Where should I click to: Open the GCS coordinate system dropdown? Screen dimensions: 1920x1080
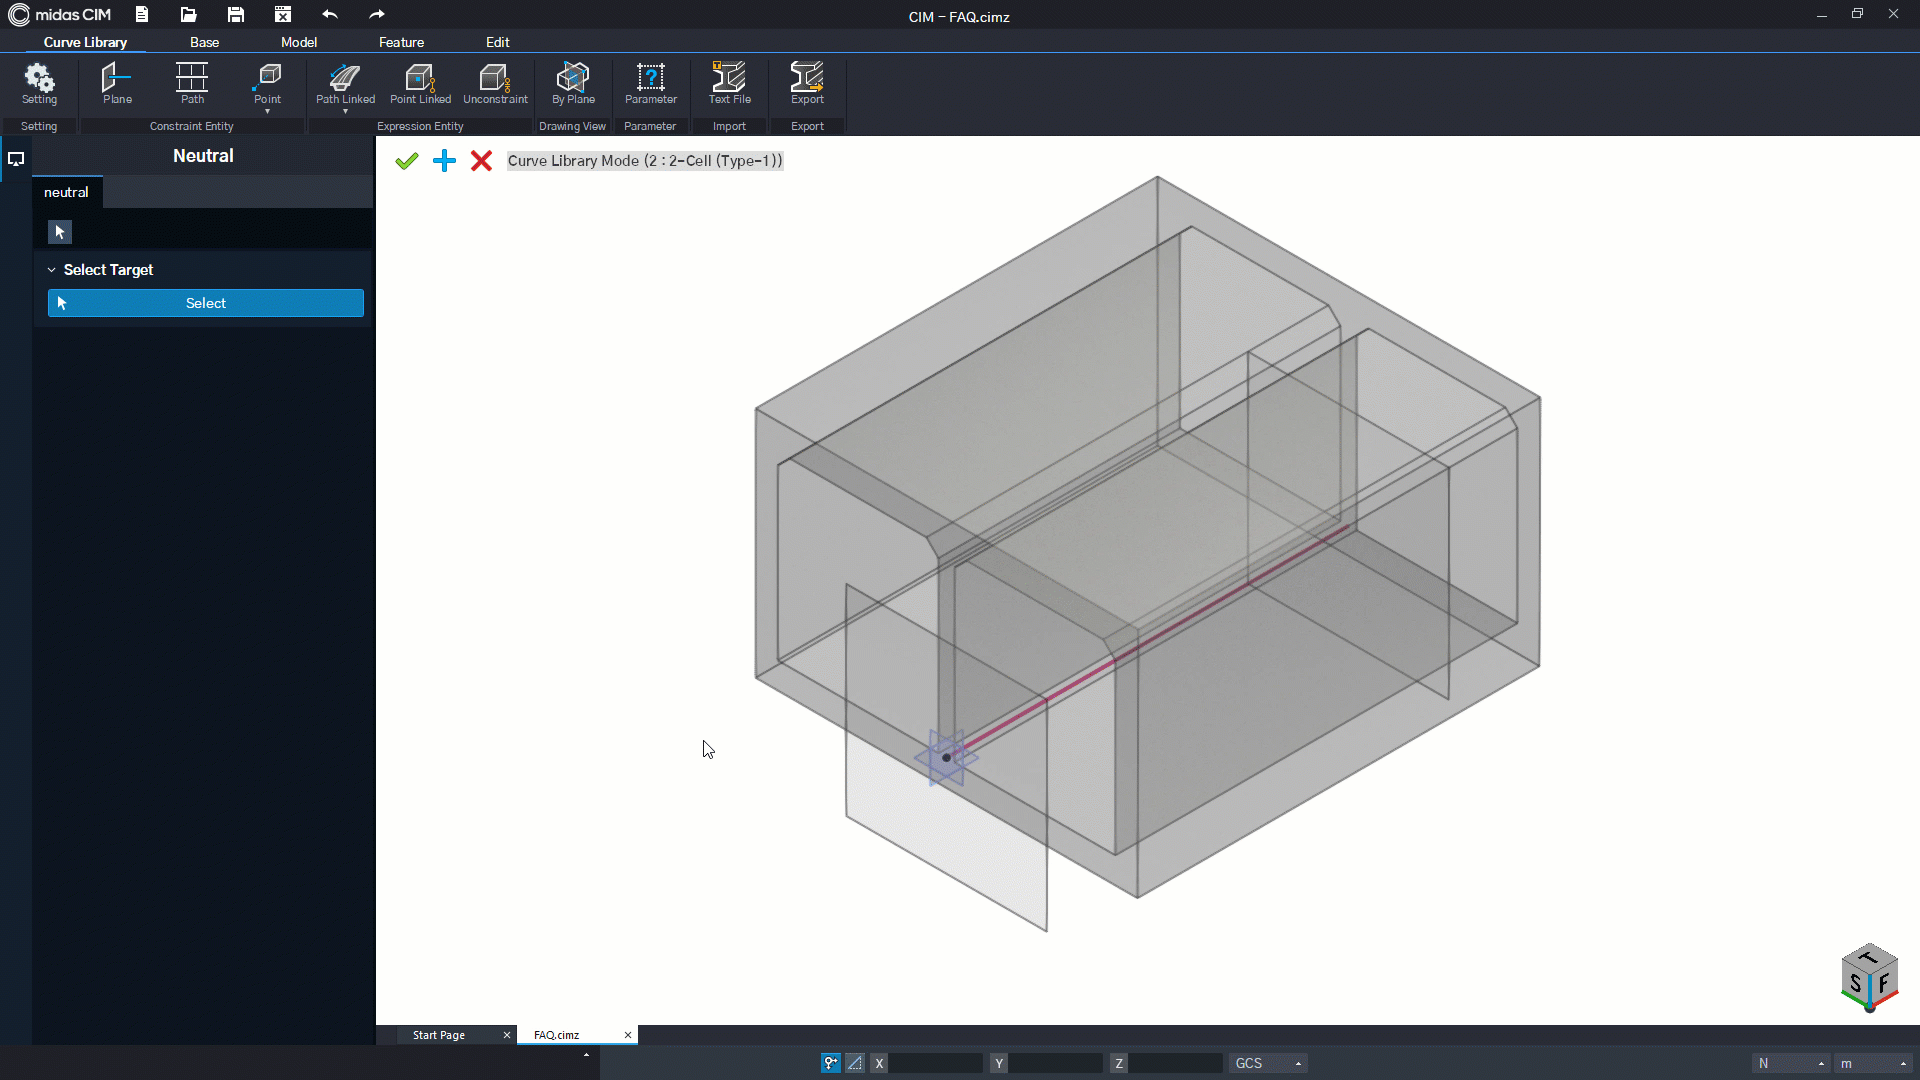[1268, 1063]
